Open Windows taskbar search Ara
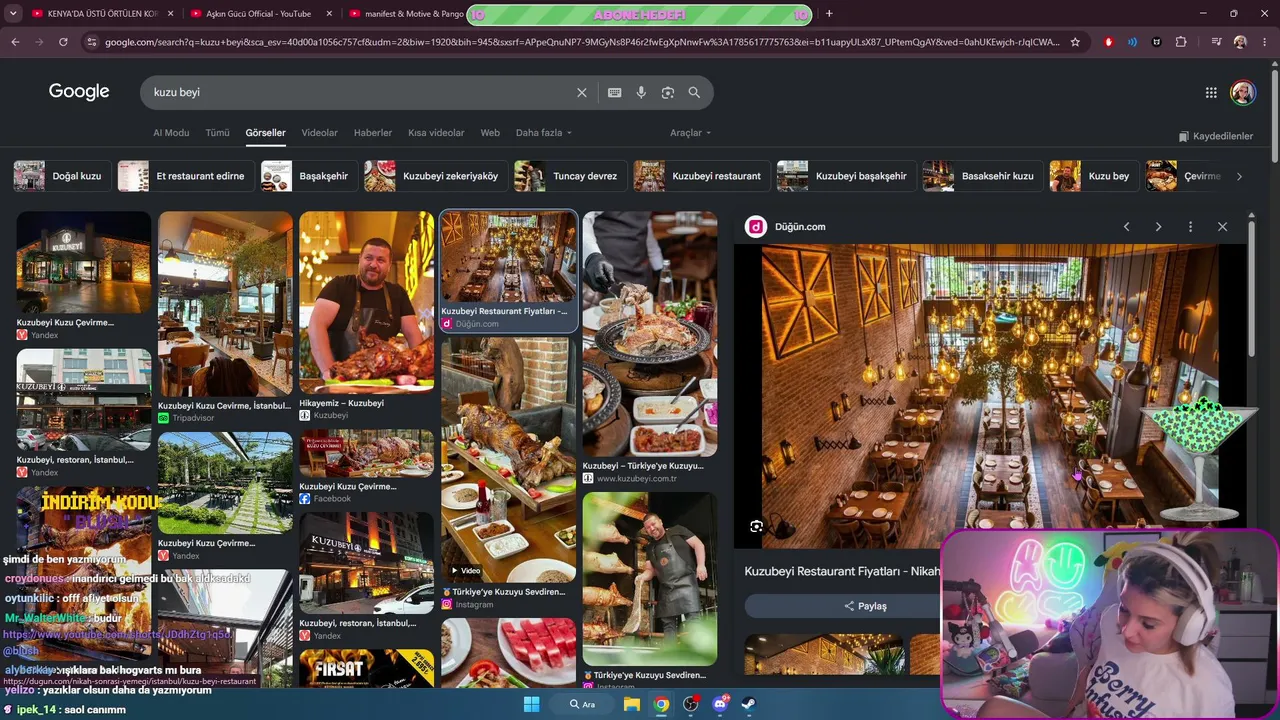Image resolution: width=1280 pixels, height=720 pixels. click(583, 704)
